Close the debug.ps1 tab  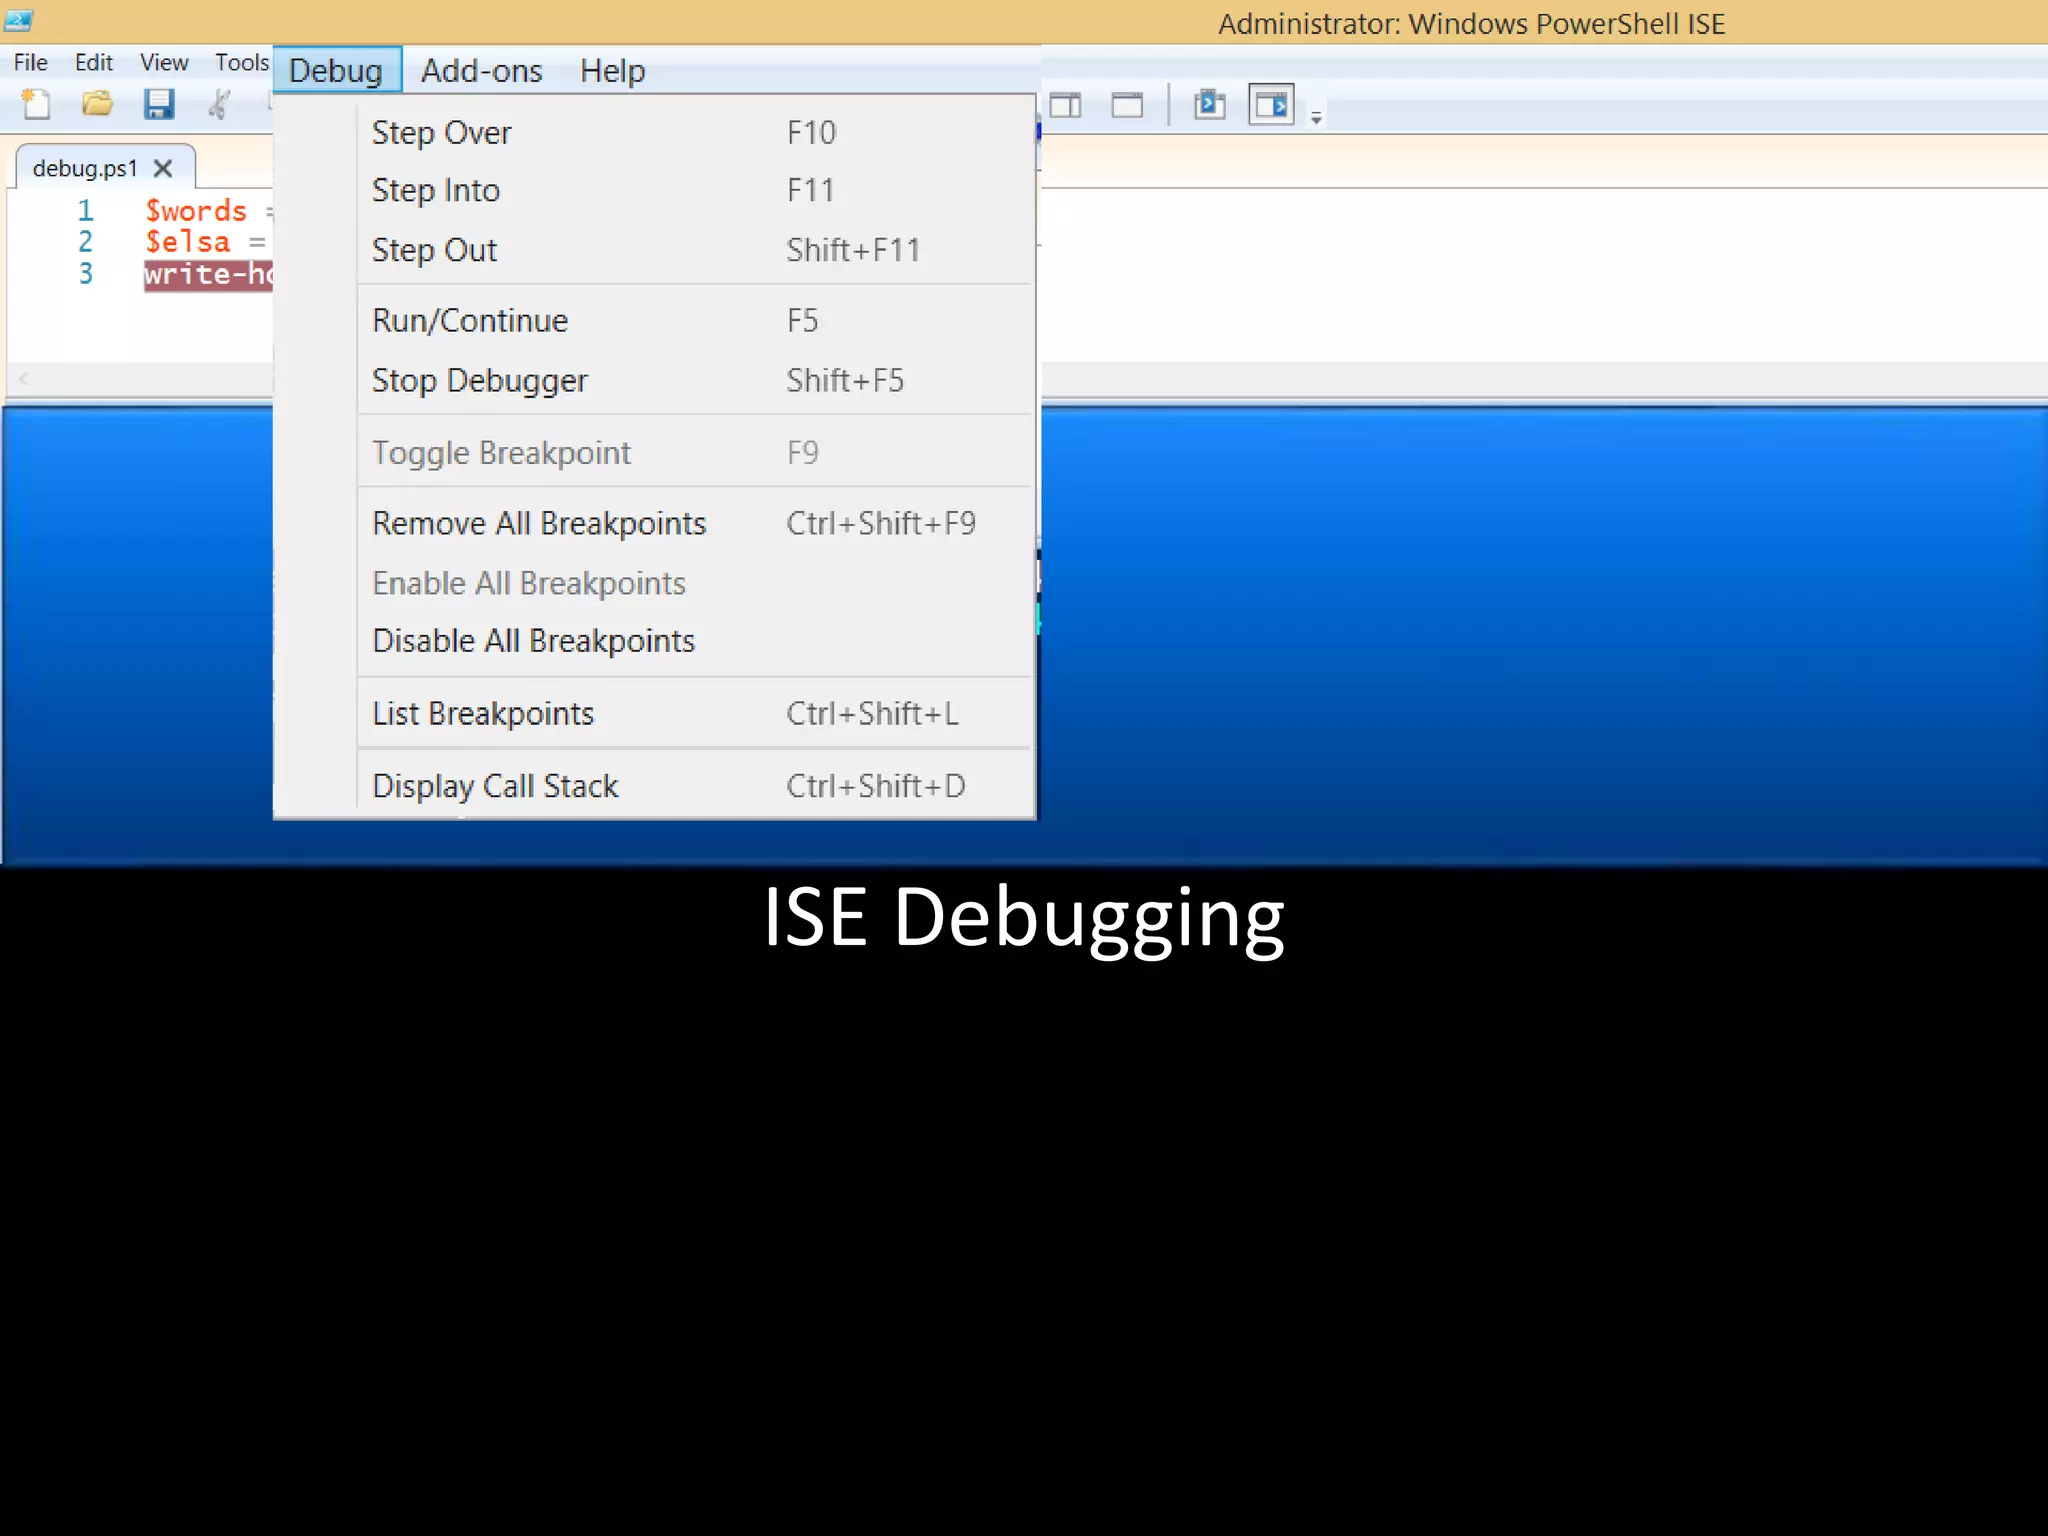pos(163,168)
